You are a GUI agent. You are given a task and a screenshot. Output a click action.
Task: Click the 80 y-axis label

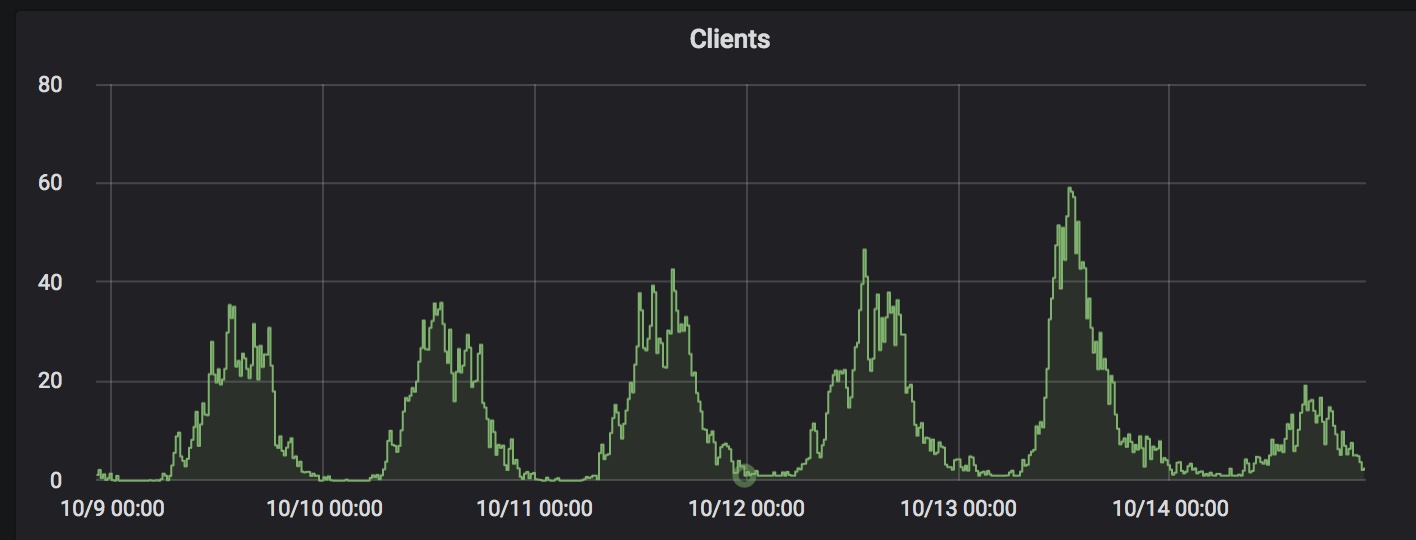(50, 85)
